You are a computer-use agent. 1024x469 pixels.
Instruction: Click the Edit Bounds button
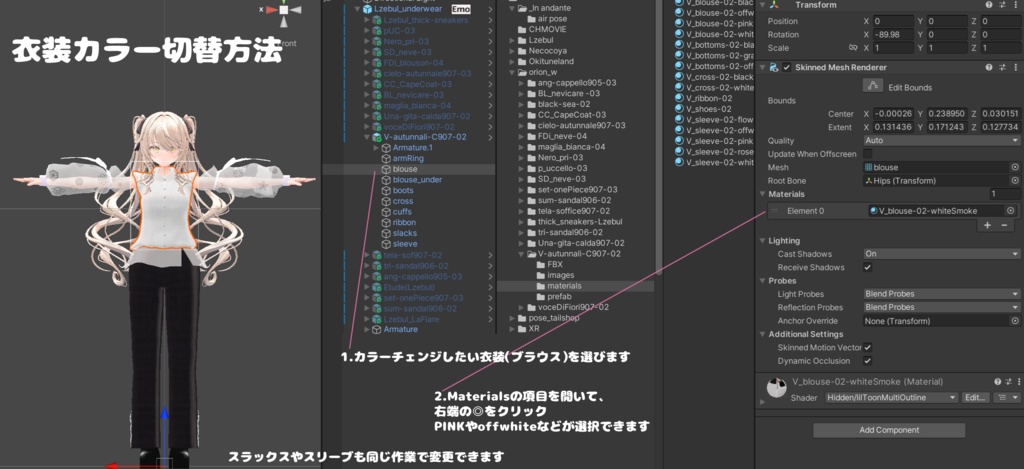point(873,86)
